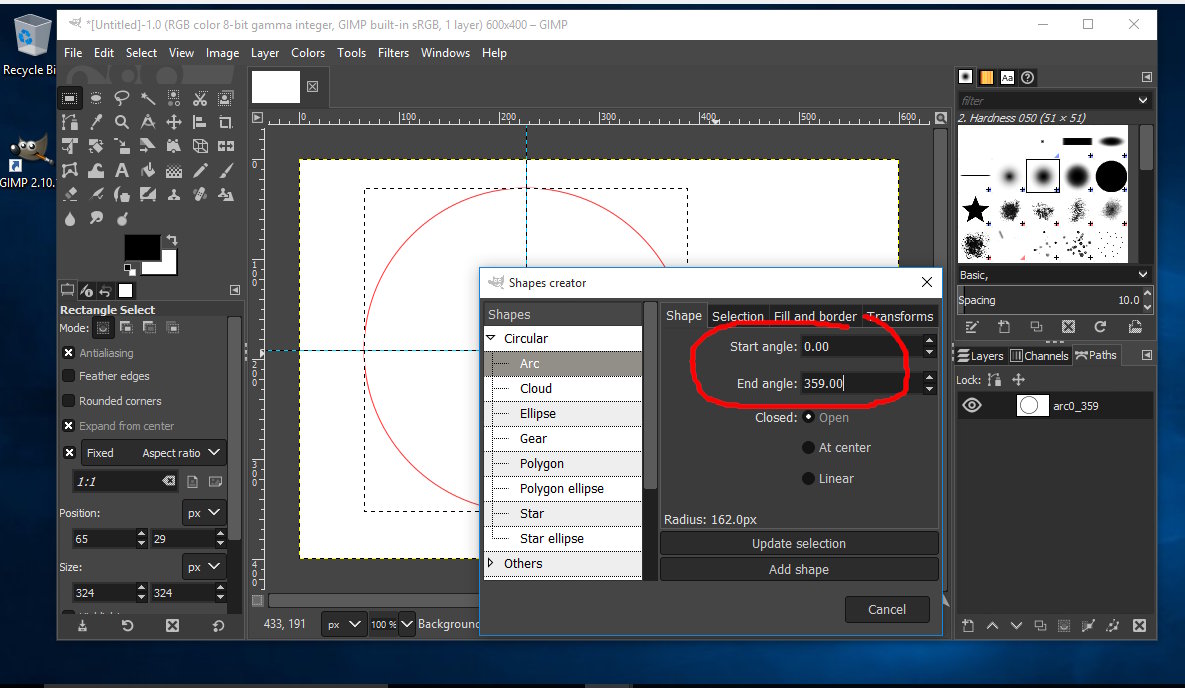Swap foreground and background colors
The height and width of the screenshot is (688, 1185).
(x=171, y=240)
